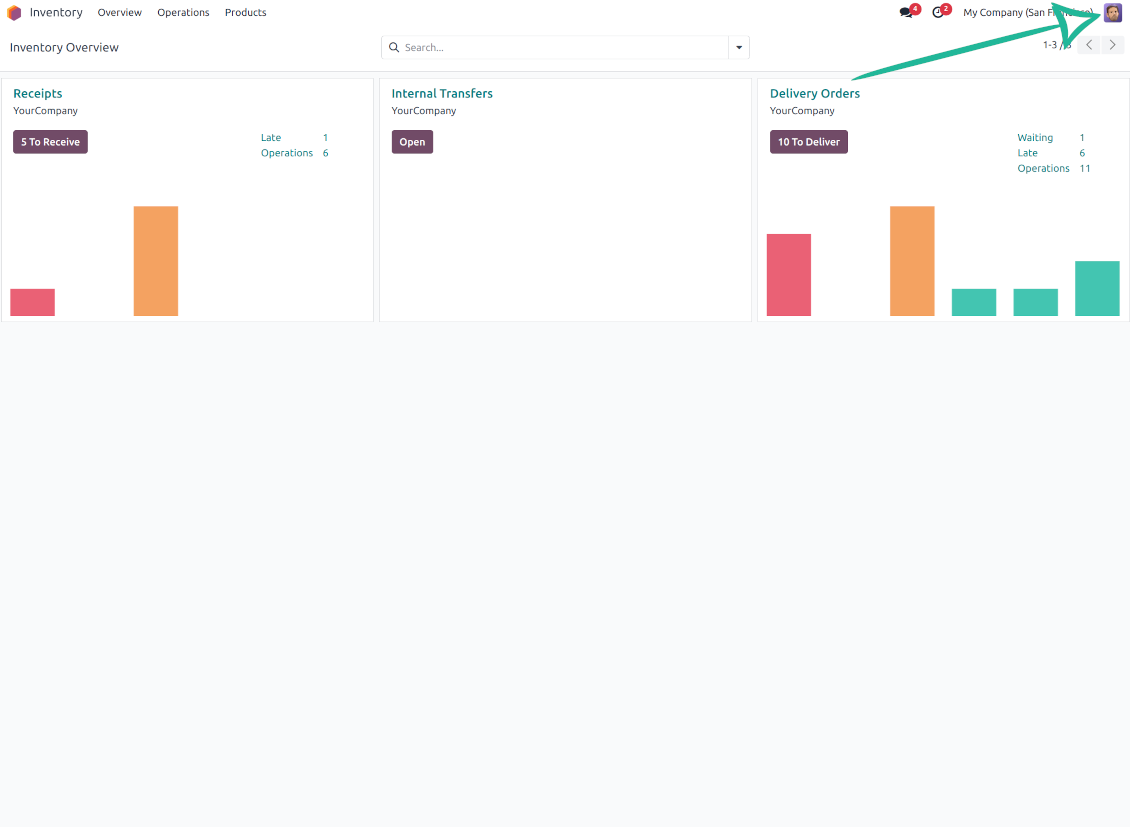Select the Overview menu item

[x=119, y=13]
